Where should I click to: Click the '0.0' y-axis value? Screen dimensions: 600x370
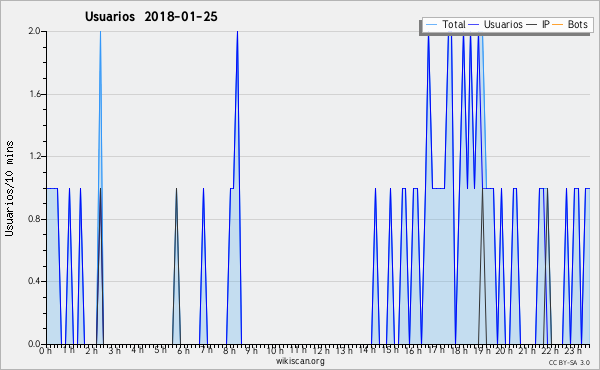tap(34, 344)
